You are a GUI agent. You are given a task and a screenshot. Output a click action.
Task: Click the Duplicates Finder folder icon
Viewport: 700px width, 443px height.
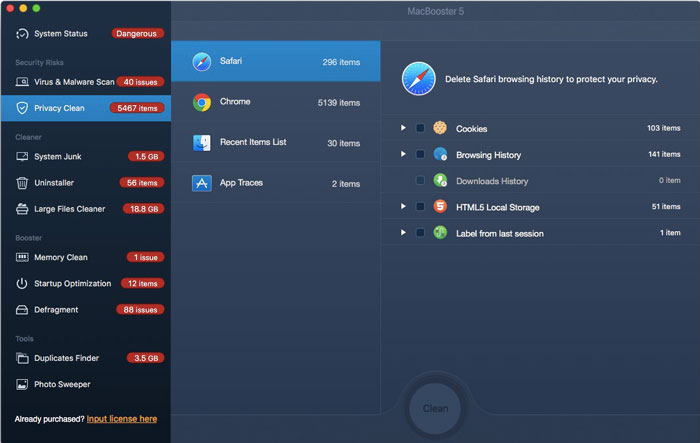[22, 358]
